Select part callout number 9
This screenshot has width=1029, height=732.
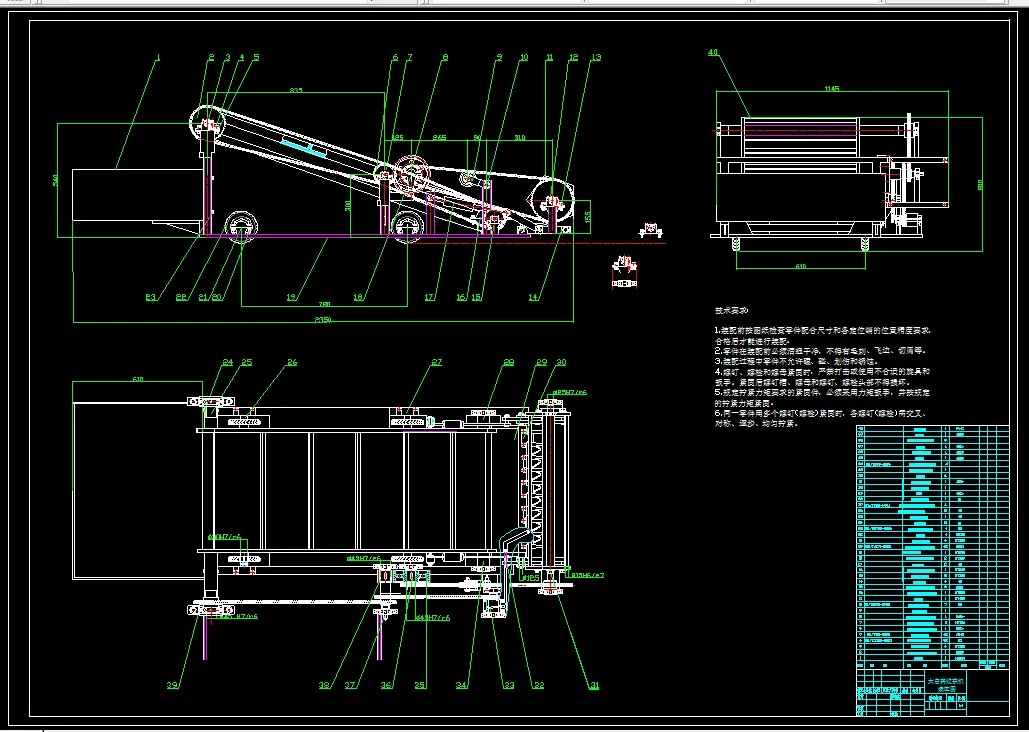[499, 57]
